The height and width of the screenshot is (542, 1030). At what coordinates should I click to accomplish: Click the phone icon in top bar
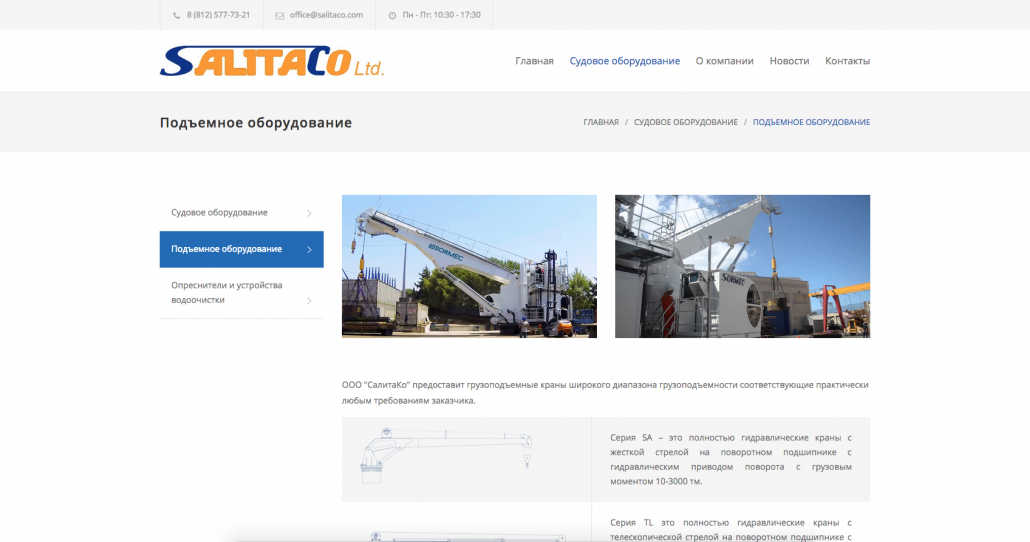click(x=176, y=15)
